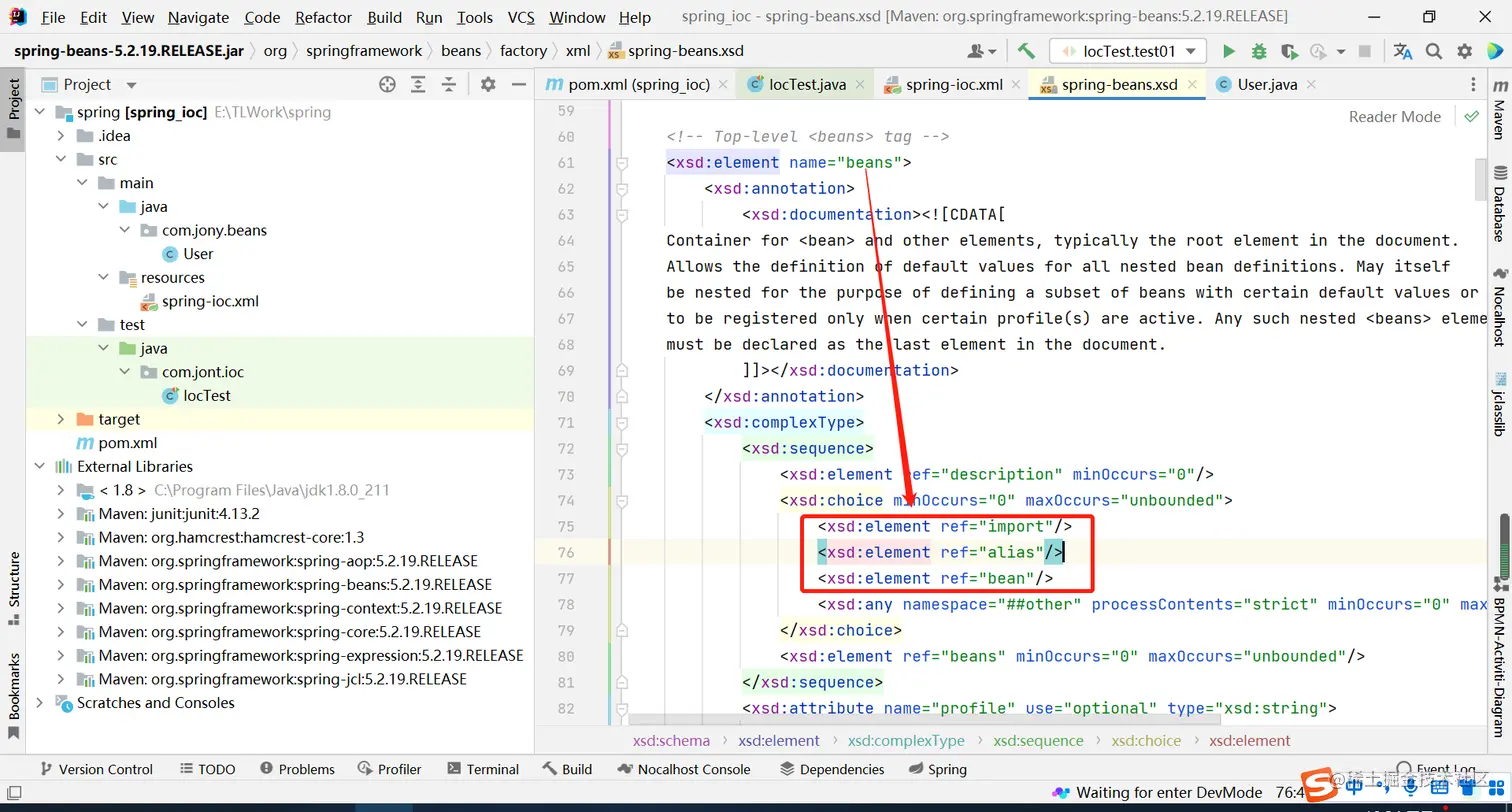Click the translate icon in toolbar
The image size is (1512, 812).
click(1403, 51)
